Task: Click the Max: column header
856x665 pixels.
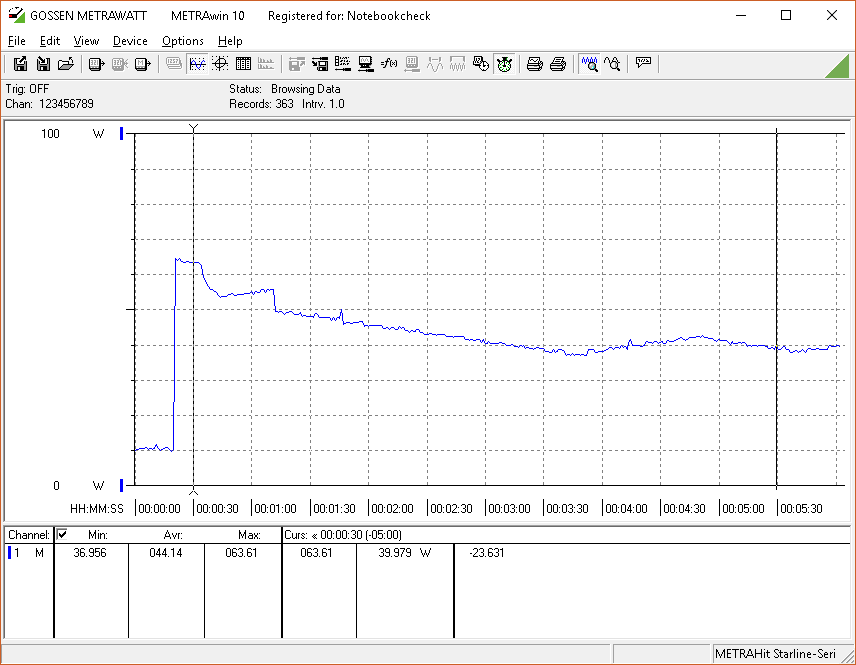Action: point(249,535)
